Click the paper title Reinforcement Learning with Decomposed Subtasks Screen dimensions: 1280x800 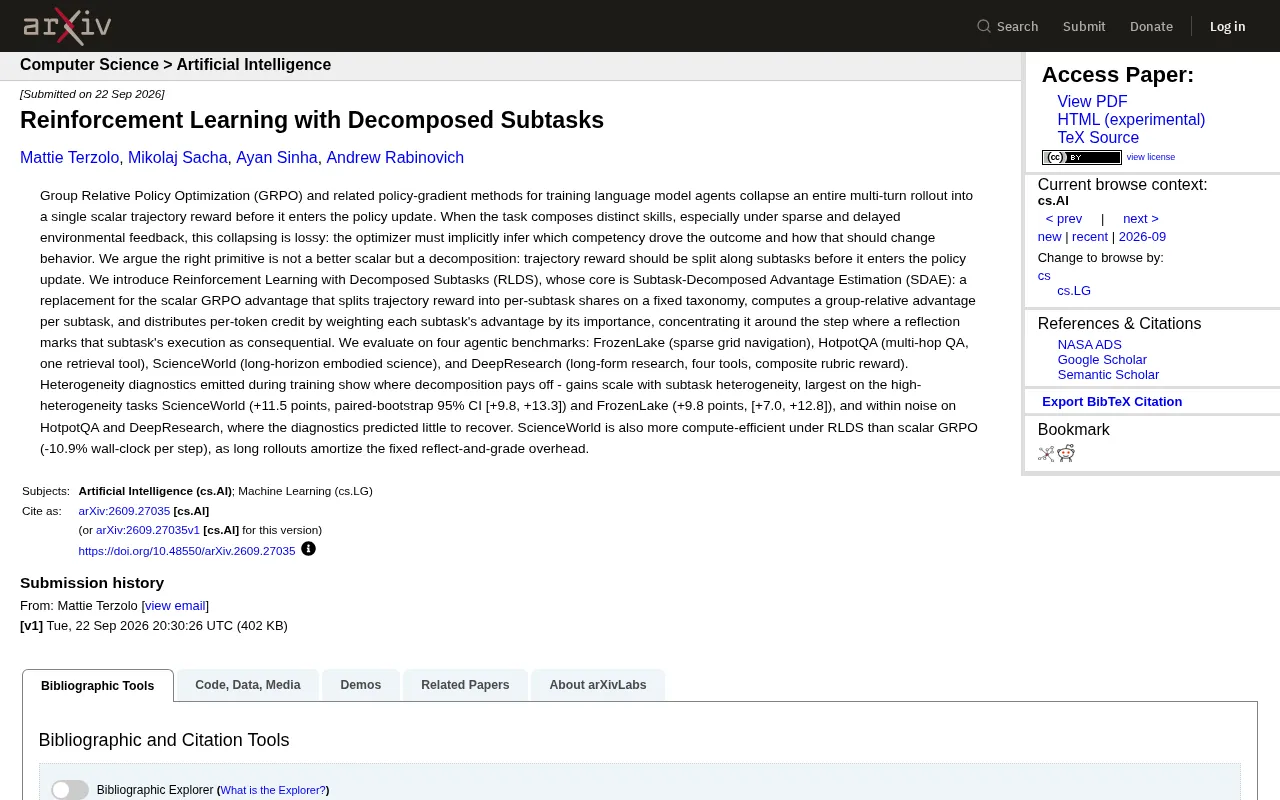coord(312,120)
